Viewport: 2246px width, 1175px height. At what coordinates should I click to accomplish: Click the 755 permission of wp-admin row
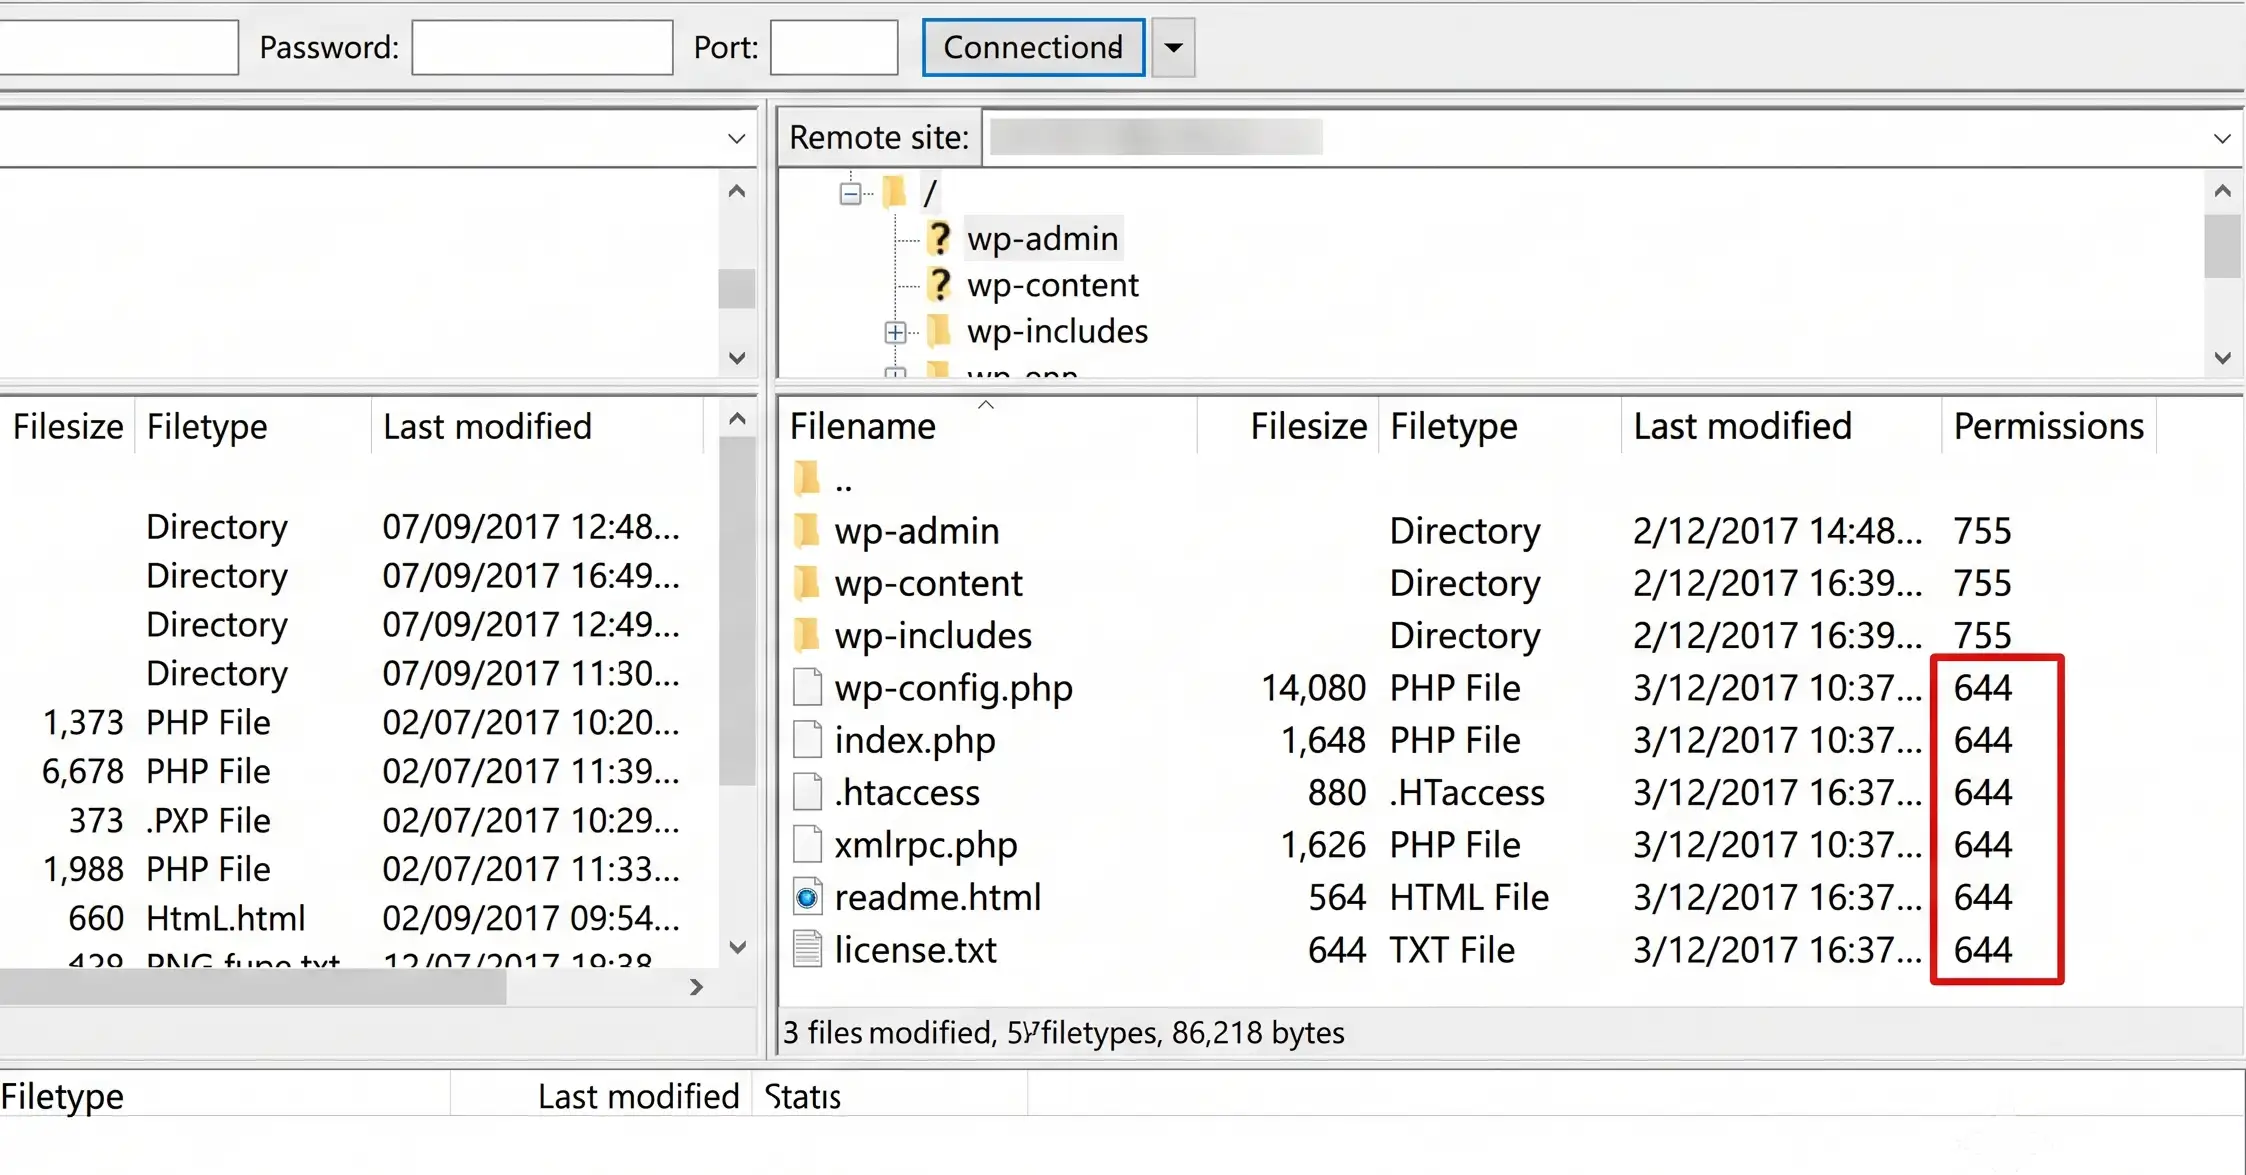point(1982,530)
